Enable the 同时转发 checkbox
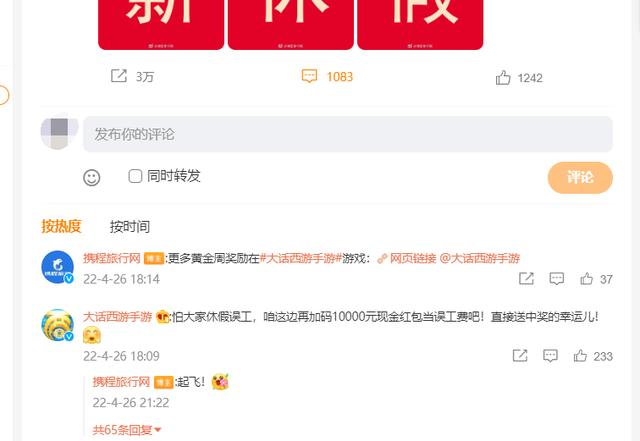This screenshot has height=441, width=640. point(135,176)
